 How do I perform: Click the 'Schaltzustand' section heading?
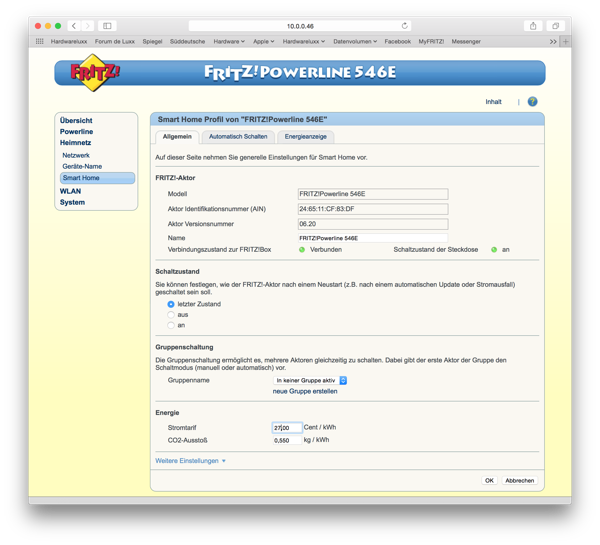177,271
